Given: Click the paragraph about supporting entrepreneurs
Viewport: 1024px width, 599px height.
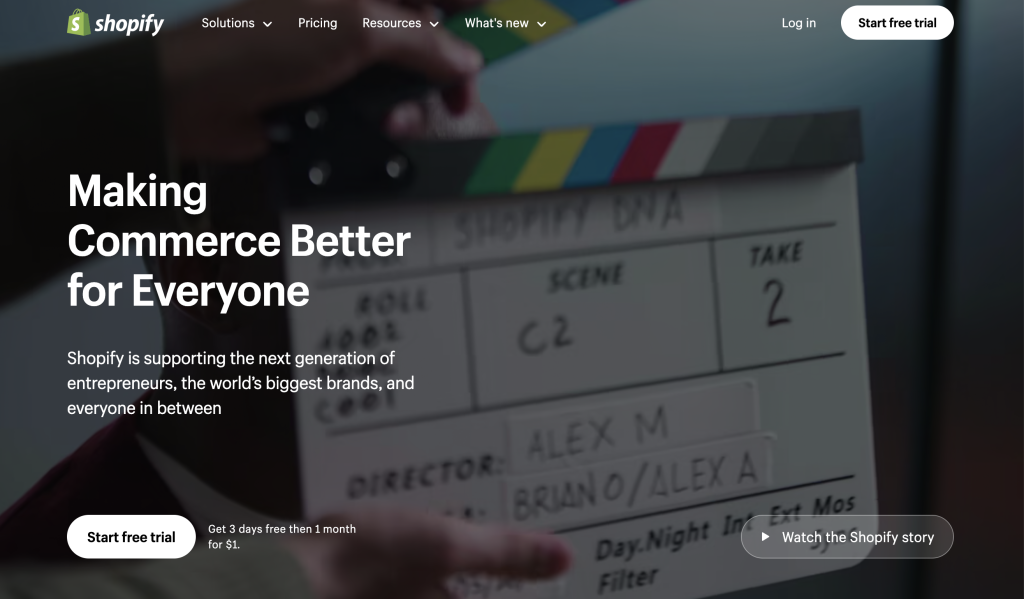Looking at the screenshot, I should point(240,383).
